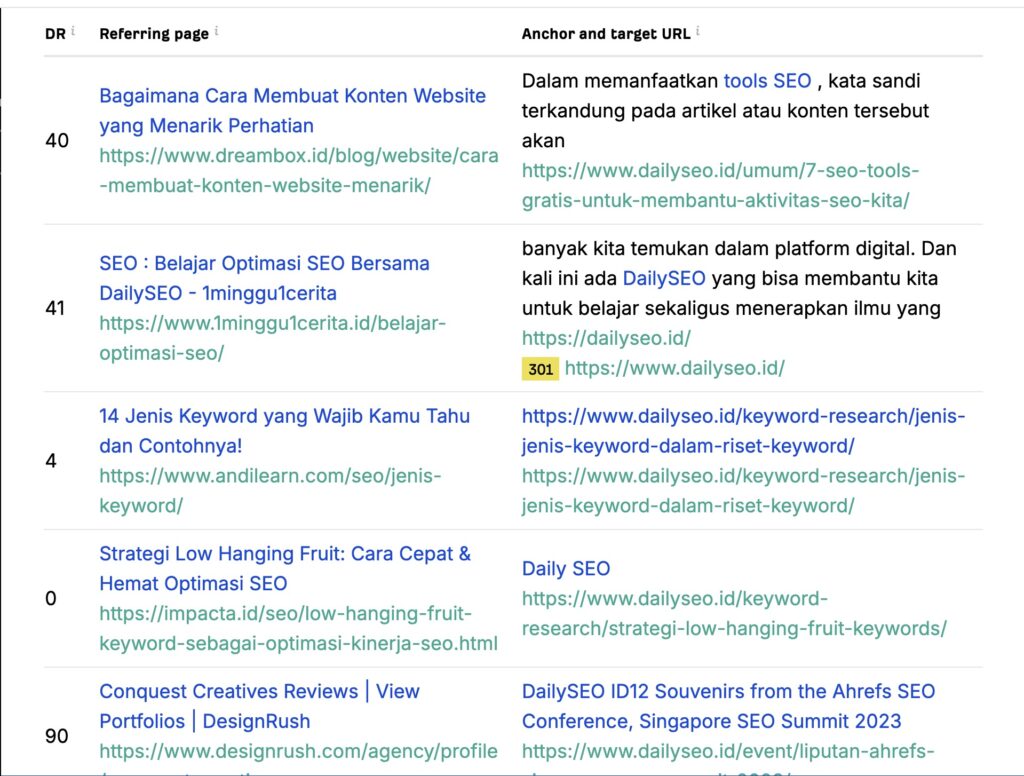
Task: Open 'Conquest Creatives Reviews' page title
Action: tap(259, 706)
